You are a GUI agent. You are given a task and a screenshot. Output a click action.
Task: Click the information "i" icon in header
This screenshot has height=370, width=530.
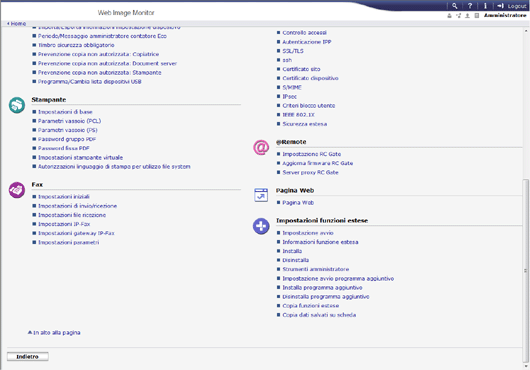[x=485, y=6]
